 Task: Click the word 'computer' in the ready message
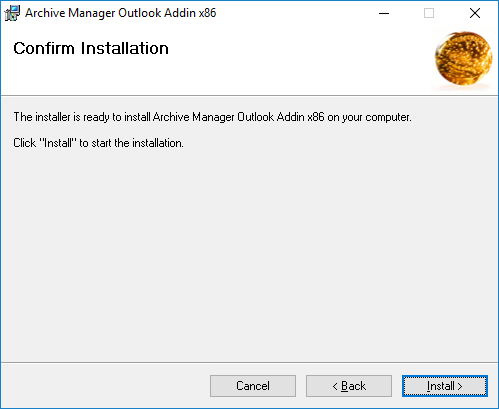[388, 118]
